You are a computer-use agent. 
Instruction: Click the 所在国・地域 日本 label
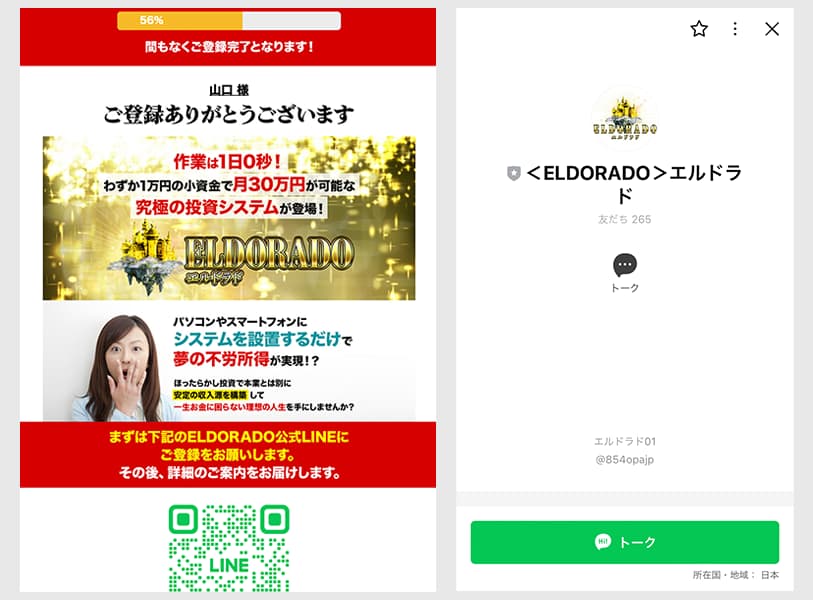click(735, 575)
